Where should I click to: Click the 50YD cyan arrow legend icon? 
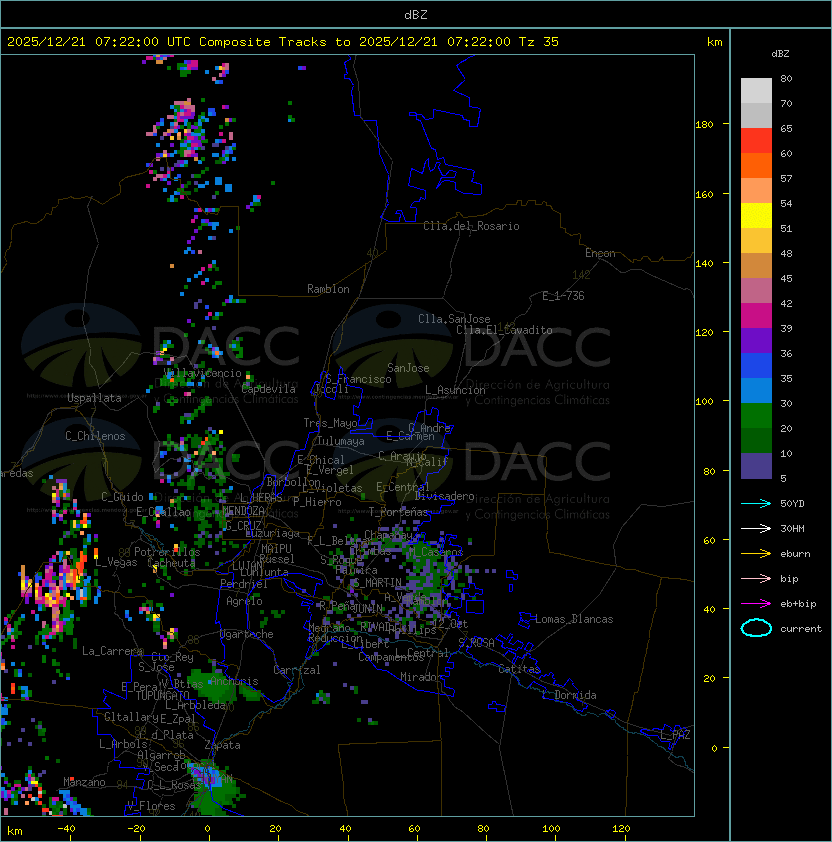(756, 504)
